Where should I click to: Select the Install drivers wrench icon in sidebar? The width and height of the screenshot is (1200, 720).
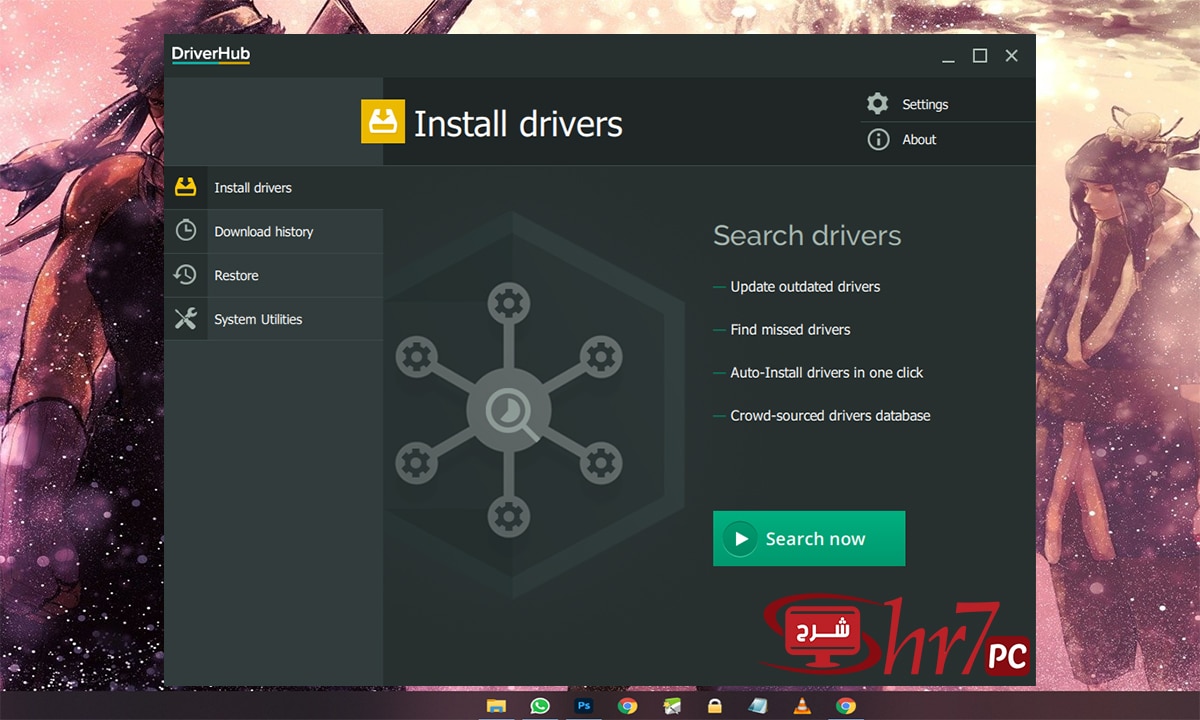pyautogui.click(x=186, y=187)
